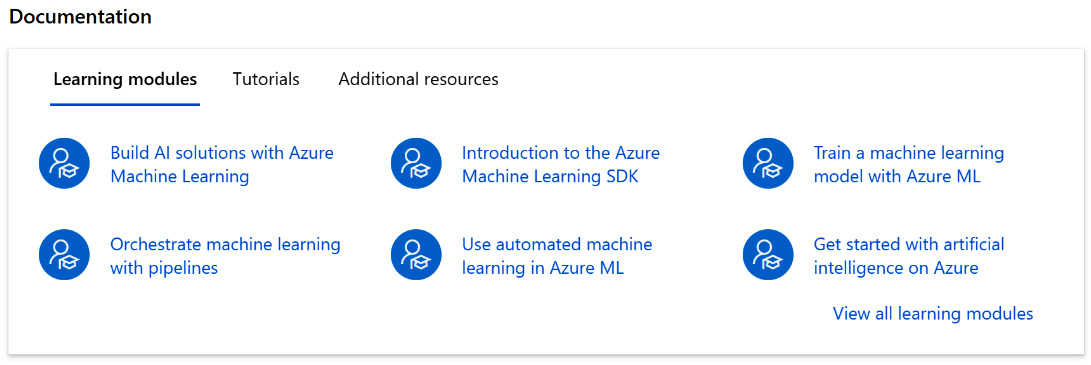The image size is (1091, 365).
Task: Click the Get started with artificial intelligence icon
Action: coord(768,255)
